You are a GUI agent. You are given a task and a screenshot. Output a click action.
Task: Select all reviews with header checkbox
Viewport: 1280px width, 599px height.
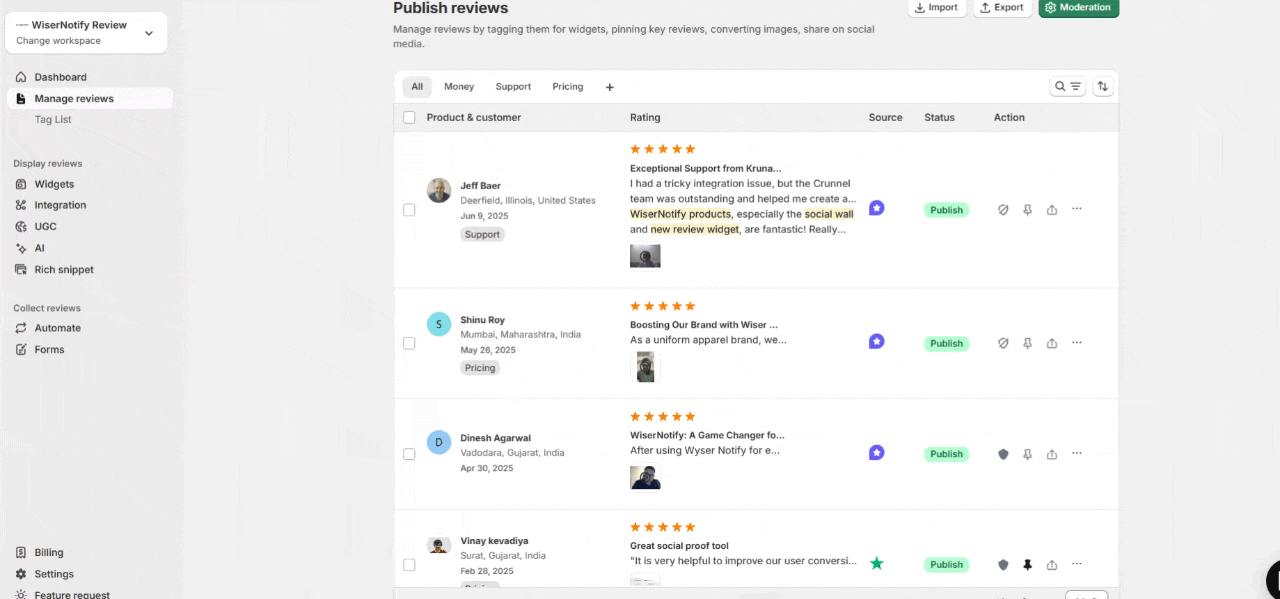coord(409,118)
